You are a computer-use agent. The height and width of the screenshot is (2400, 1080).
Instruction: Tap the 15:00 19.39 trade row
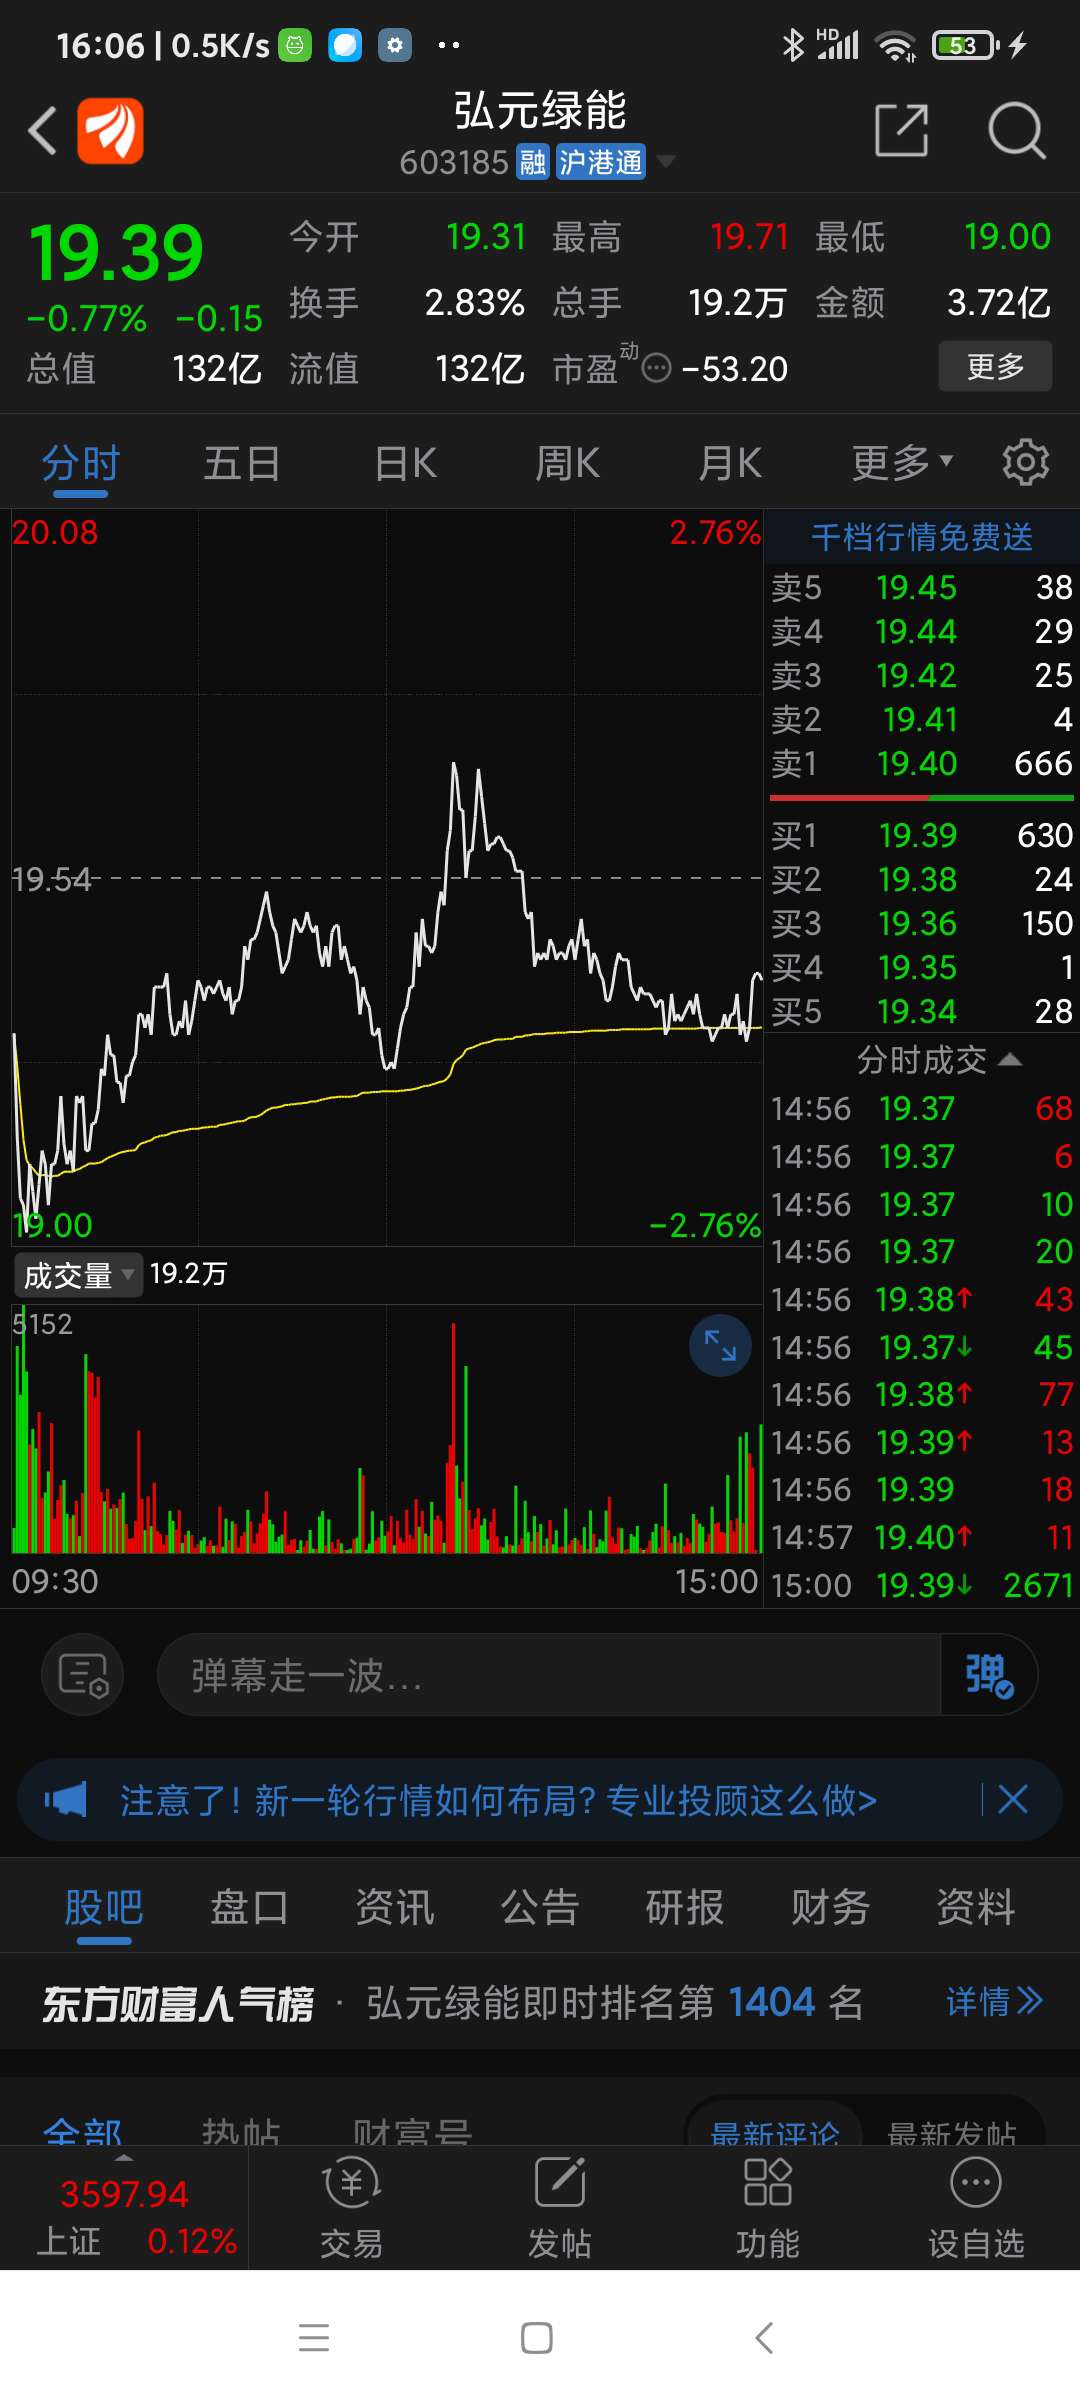(x=921, y=1585)
